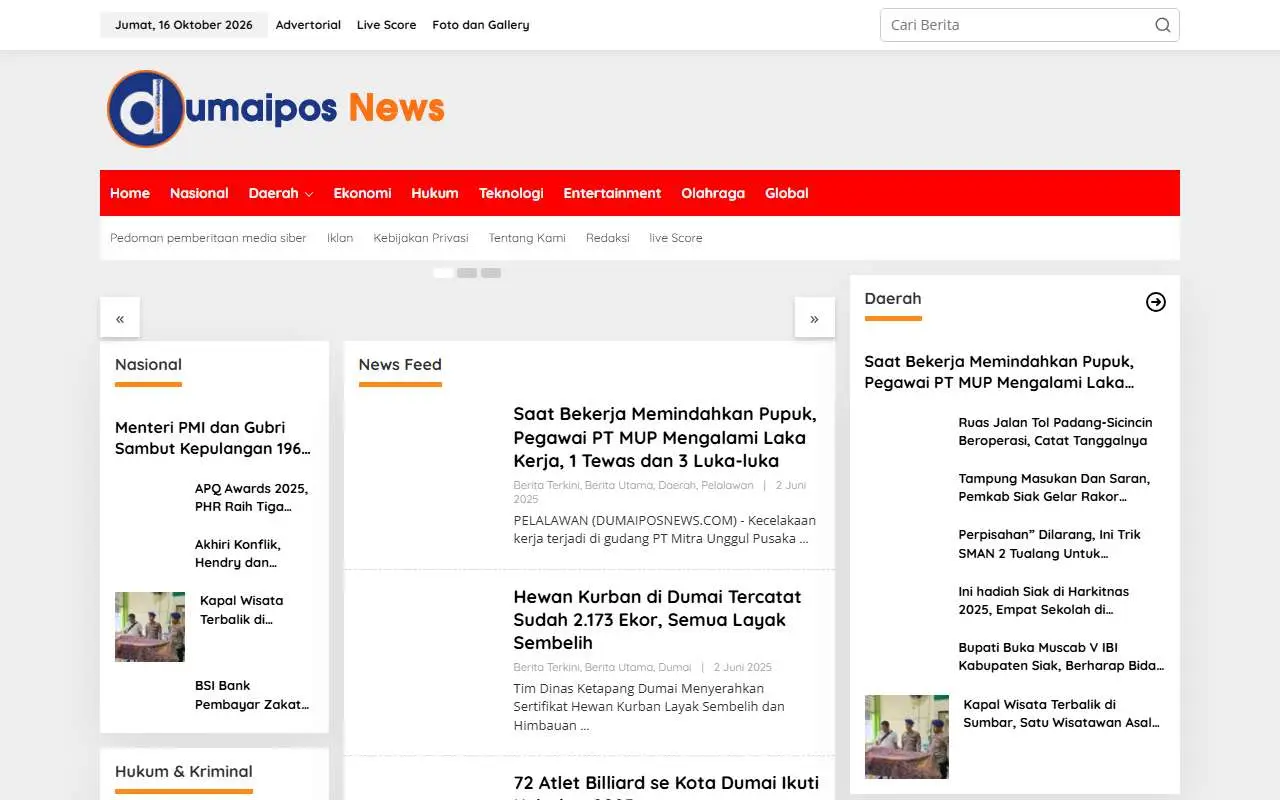Open 'Tampung Masukan Dan Saran' article

coord(1054,487)
